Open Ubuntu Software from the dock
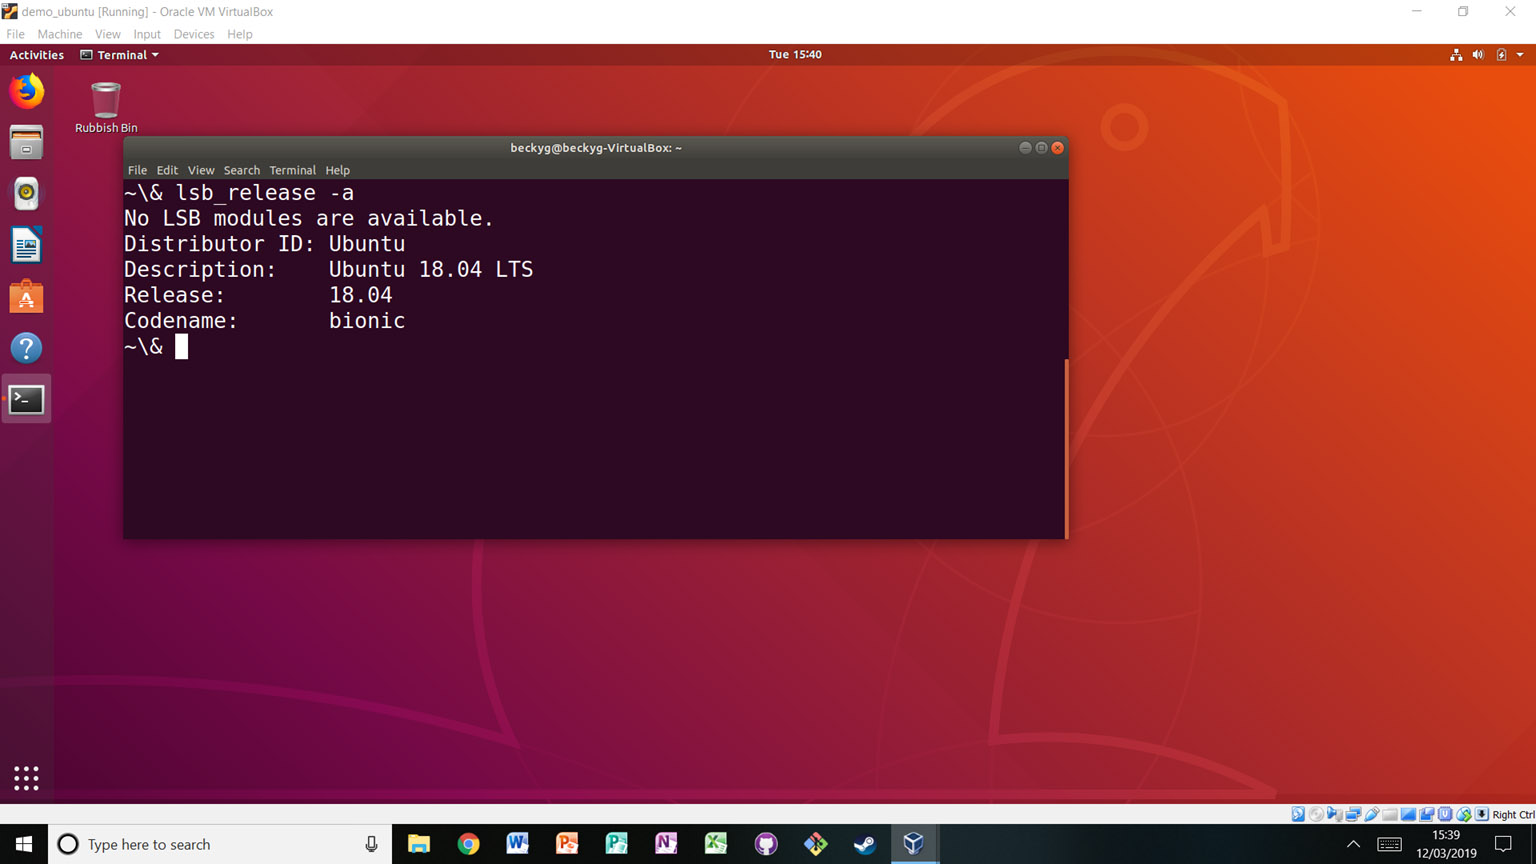 click(x=26, y=296)
